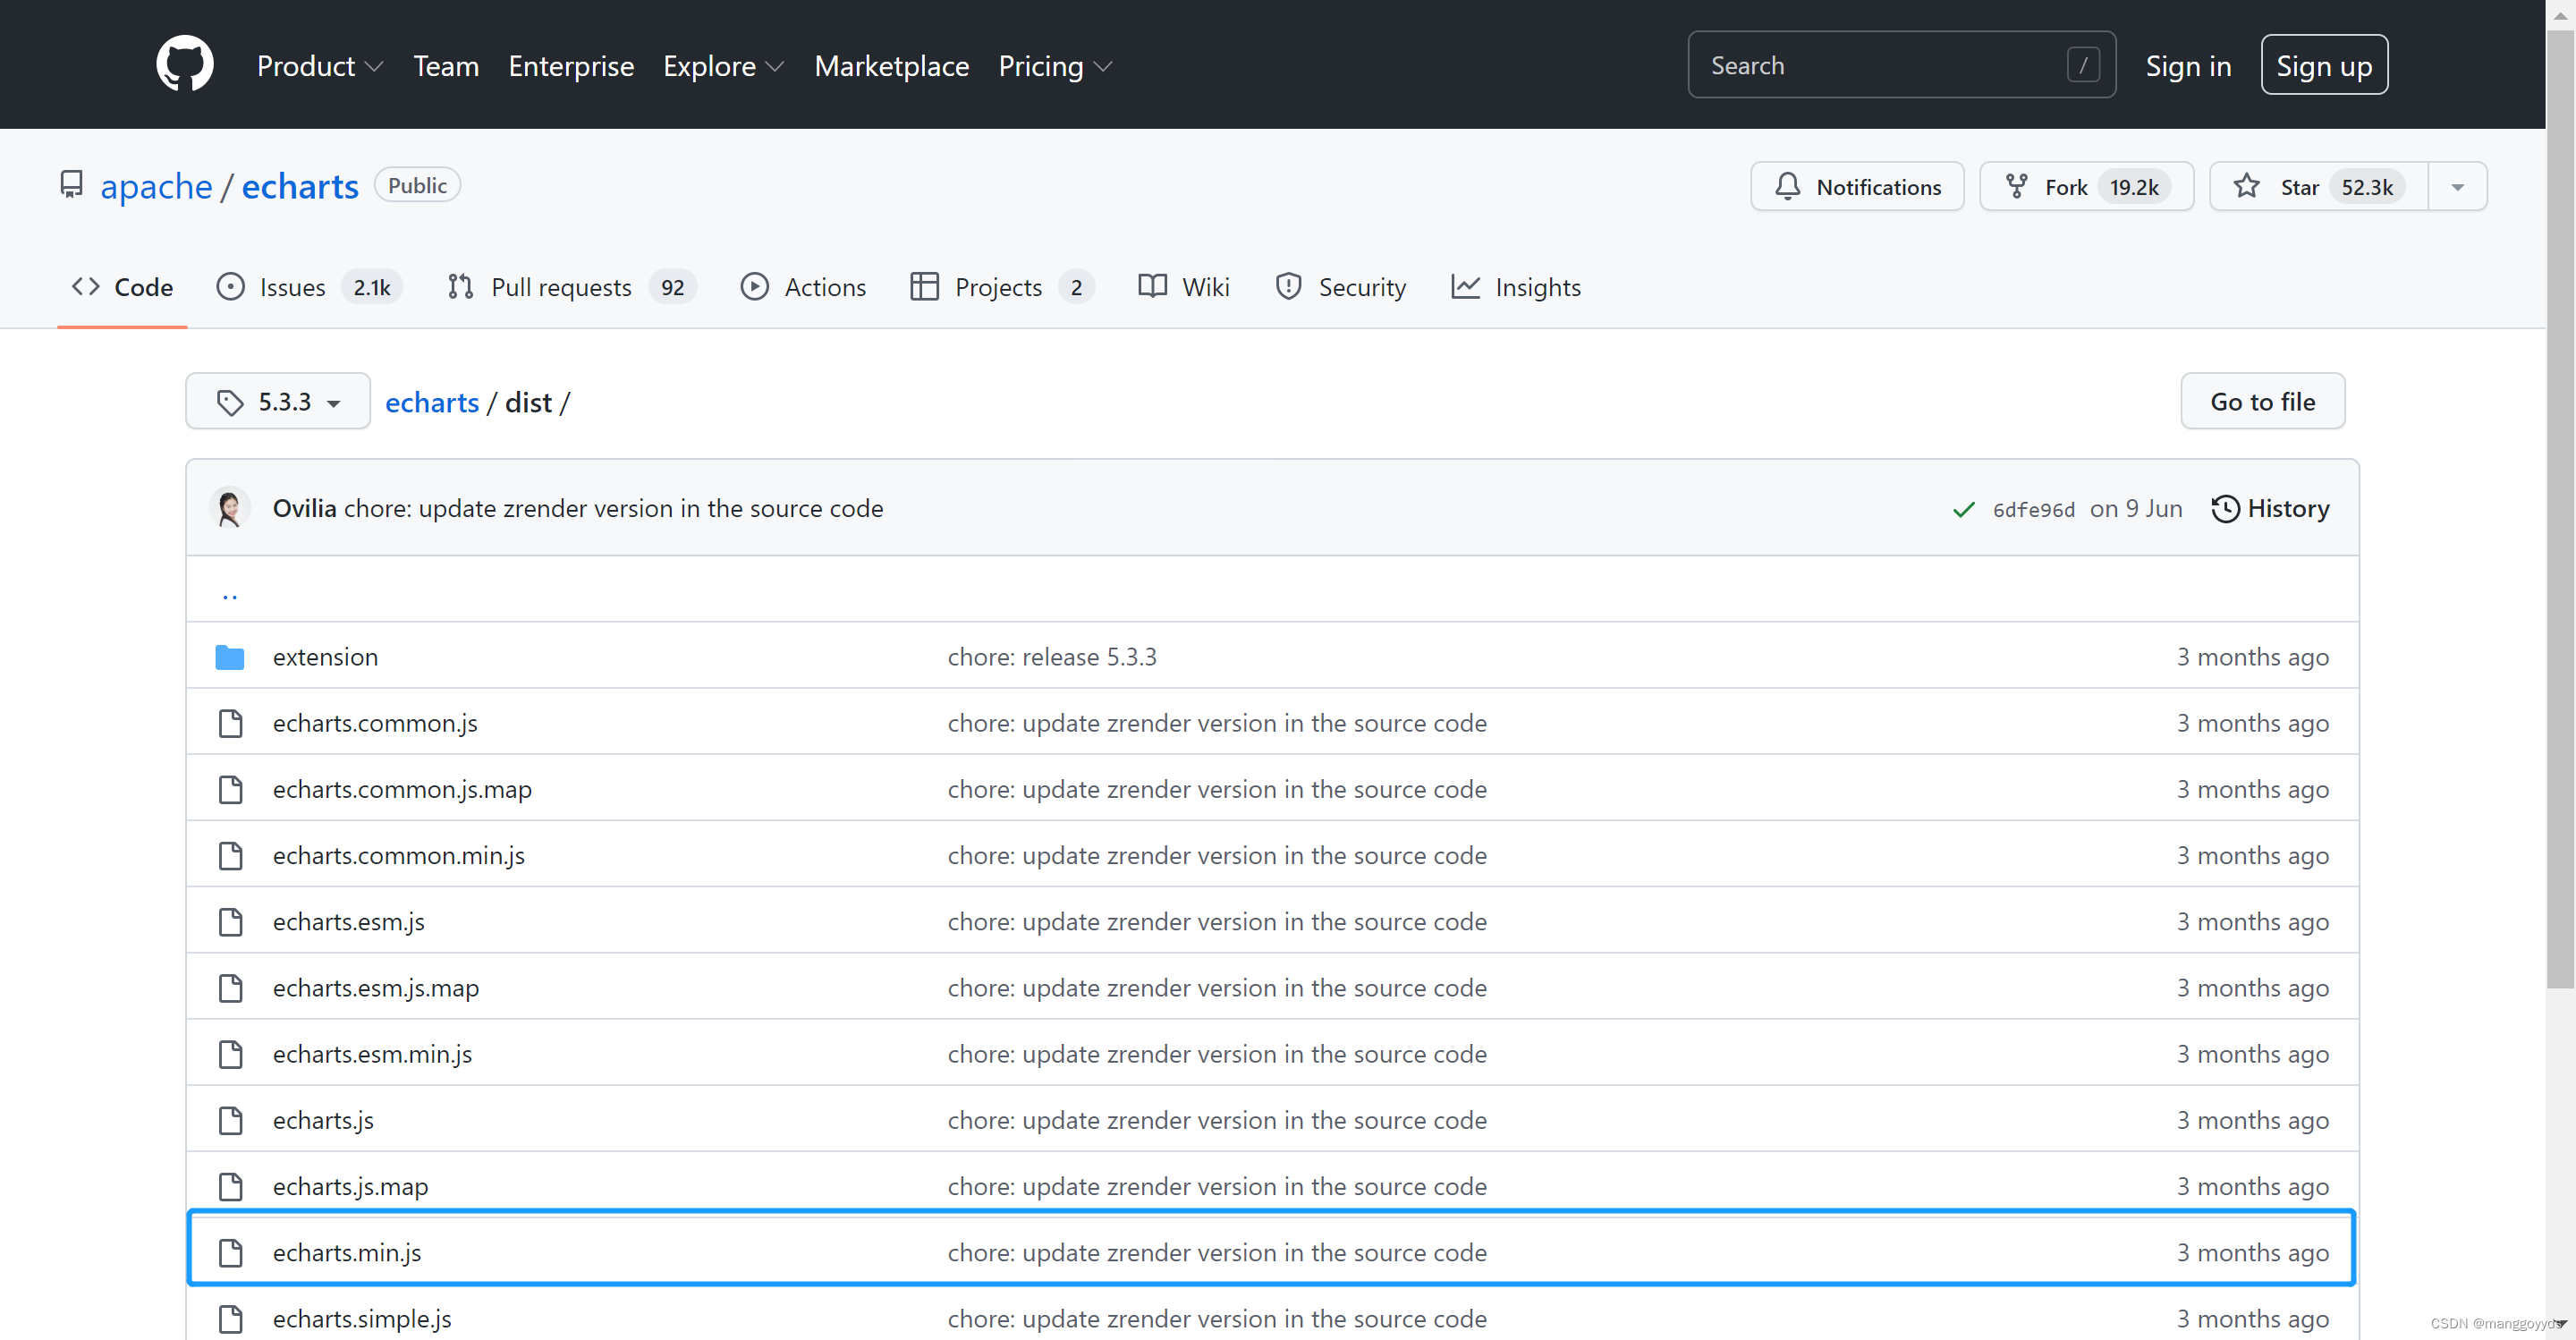This screenshot has height=1340, width=2576.
Task: Click the GitHub Octocat logo
Action: pyautogui.click(x=185, y=65)
